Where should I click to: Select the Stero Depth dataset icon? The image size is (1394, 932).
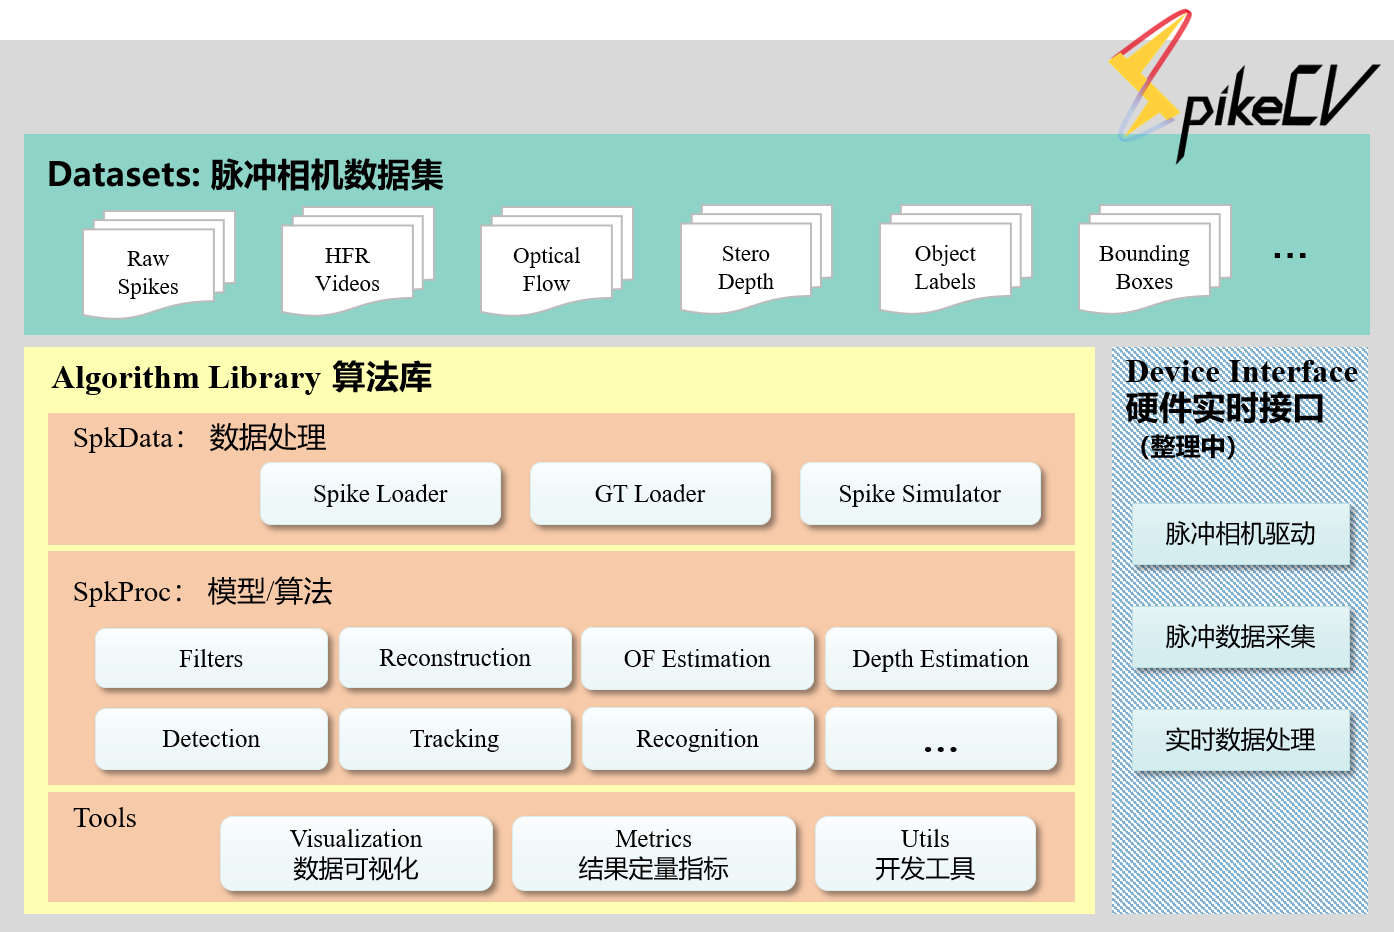point(756,259)
